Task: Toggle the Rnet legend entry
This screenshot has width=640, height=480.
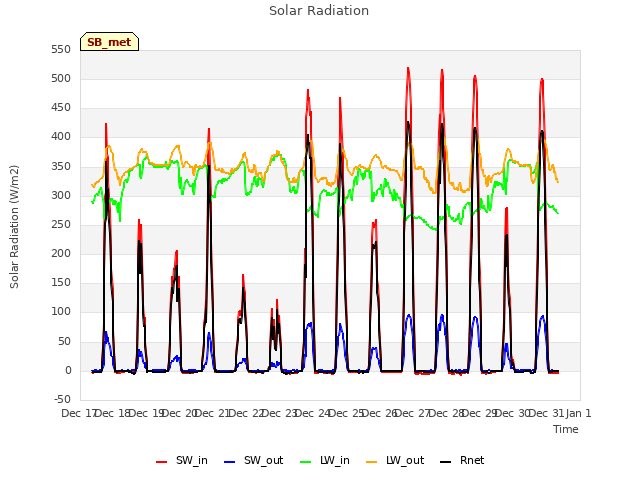Action: tap(462, 460)
